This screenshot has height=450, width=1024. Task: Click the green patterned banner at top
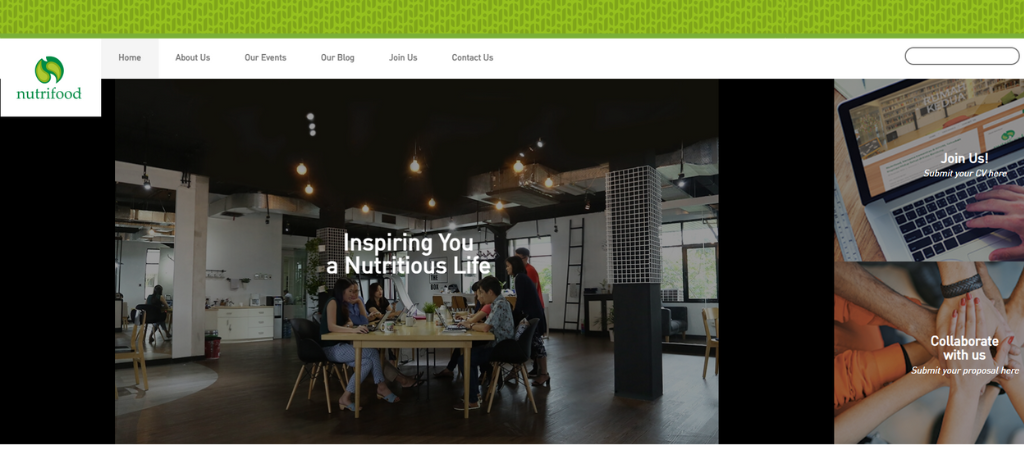(512, 18)
